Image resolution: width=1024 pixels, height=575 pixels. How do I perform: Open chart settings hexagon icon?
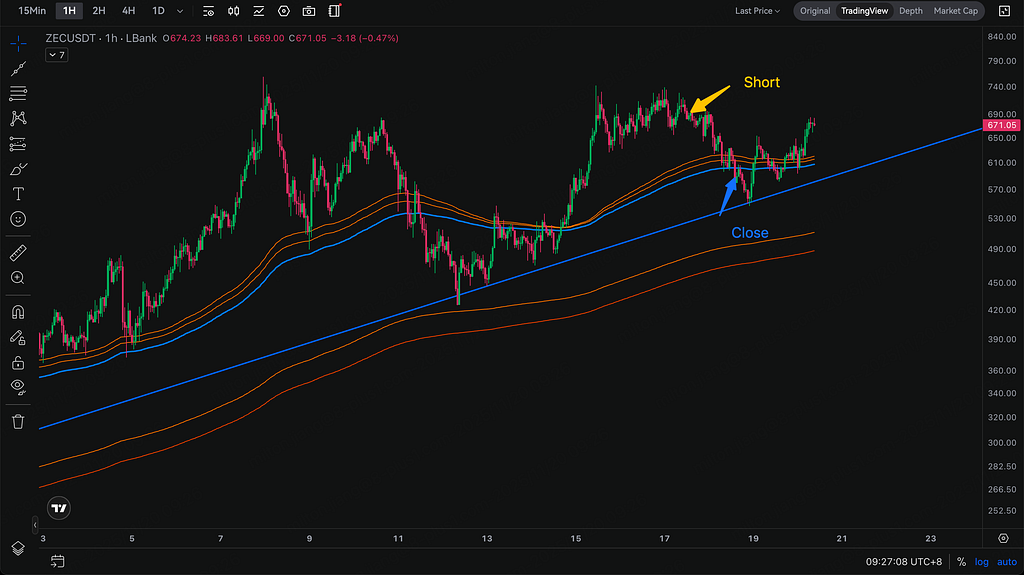point(283,11)
